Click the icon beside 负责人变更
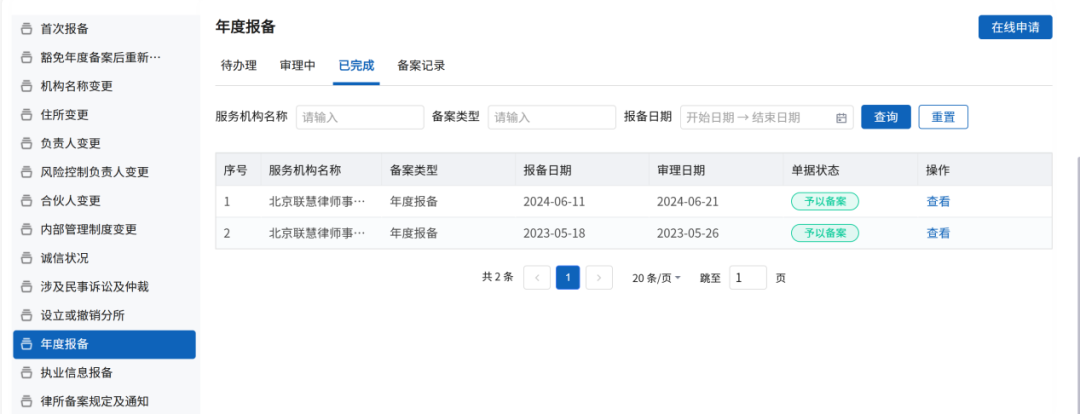This screenshot has width=1080, height=414. (27, 143)
